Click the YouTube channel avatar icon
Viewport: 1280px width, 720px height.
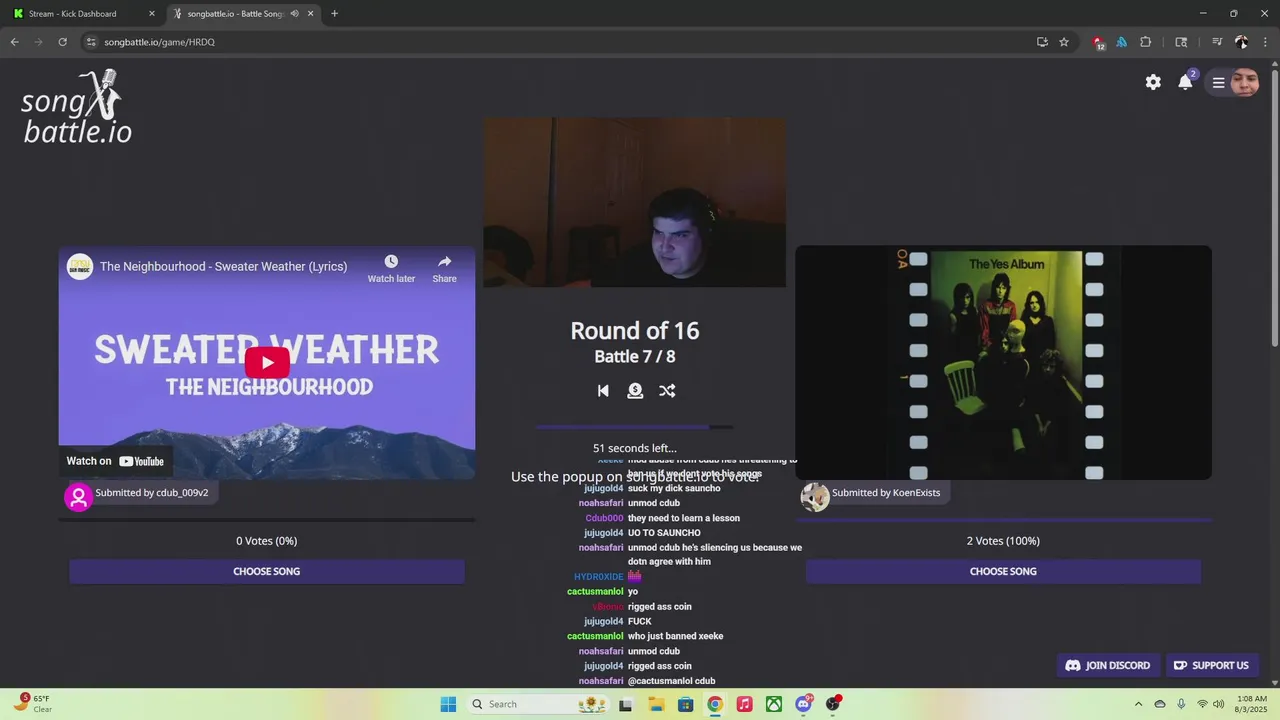click(80, 267)
